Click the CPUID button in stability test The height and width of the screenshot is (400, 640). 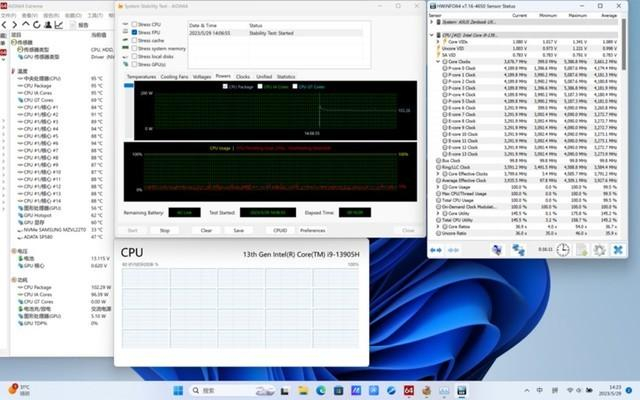tap(280, 231)
